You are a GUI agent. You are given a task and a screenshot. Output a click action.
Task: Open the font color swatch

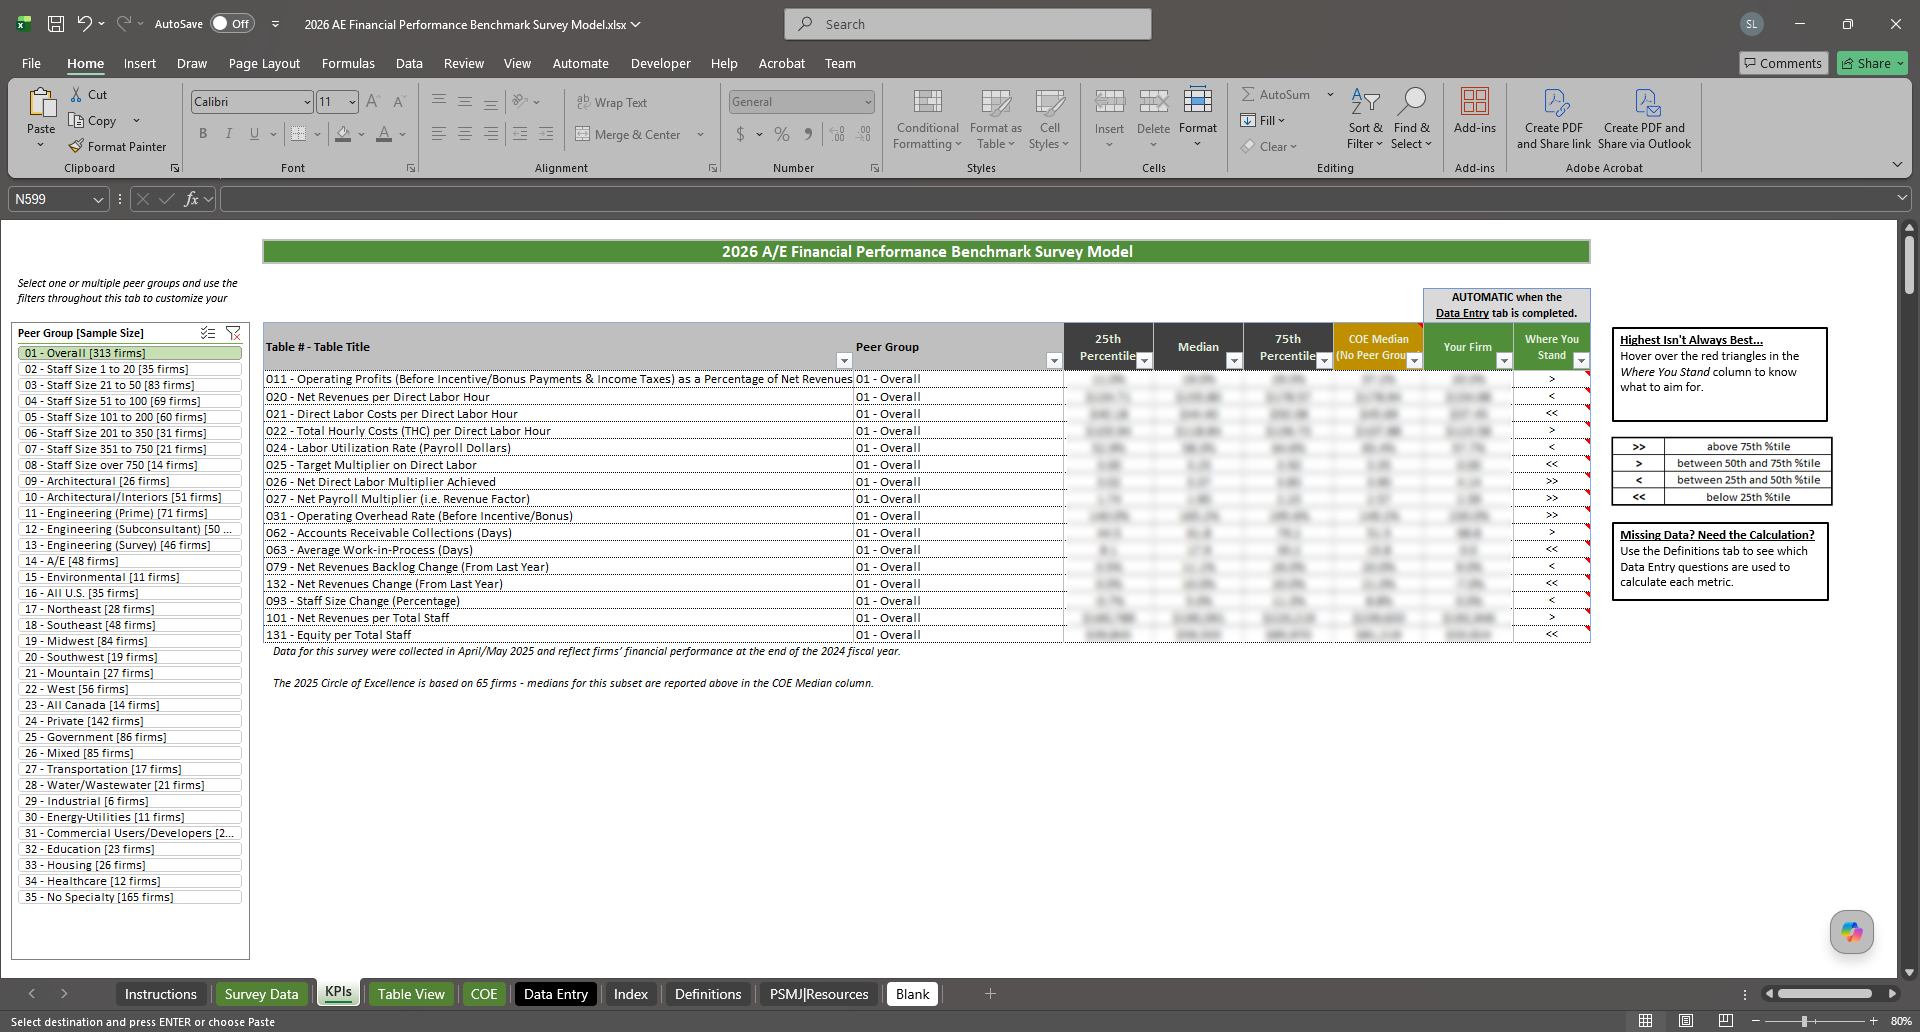[384, 134]
